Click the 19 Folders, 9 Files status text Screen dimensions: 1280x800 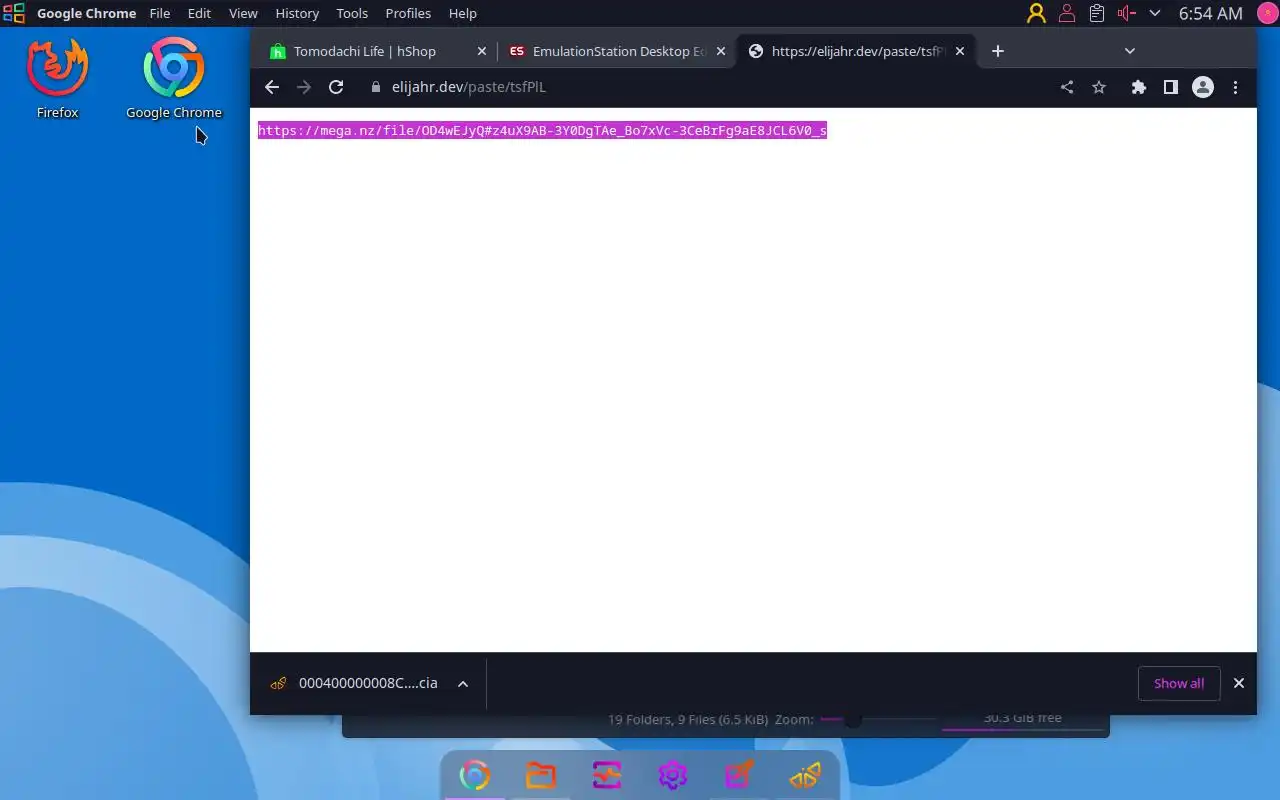tap(688, 719)
